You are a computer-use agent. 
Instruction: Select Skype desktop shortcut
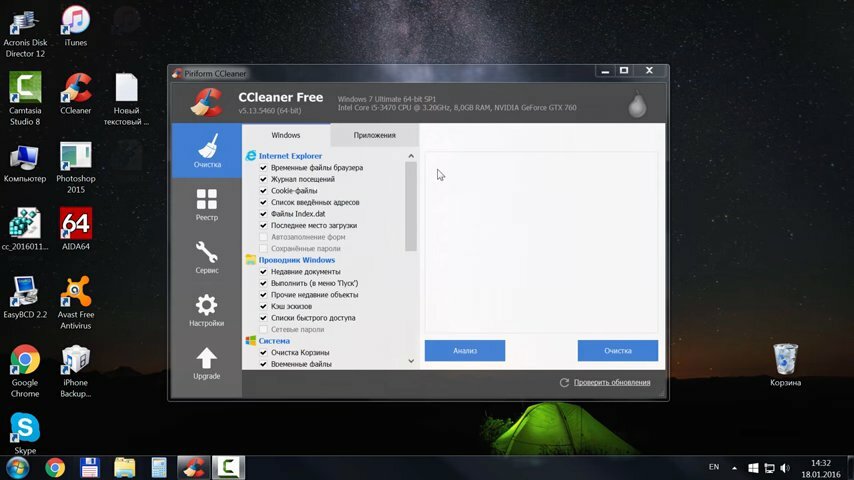(25, 433)
